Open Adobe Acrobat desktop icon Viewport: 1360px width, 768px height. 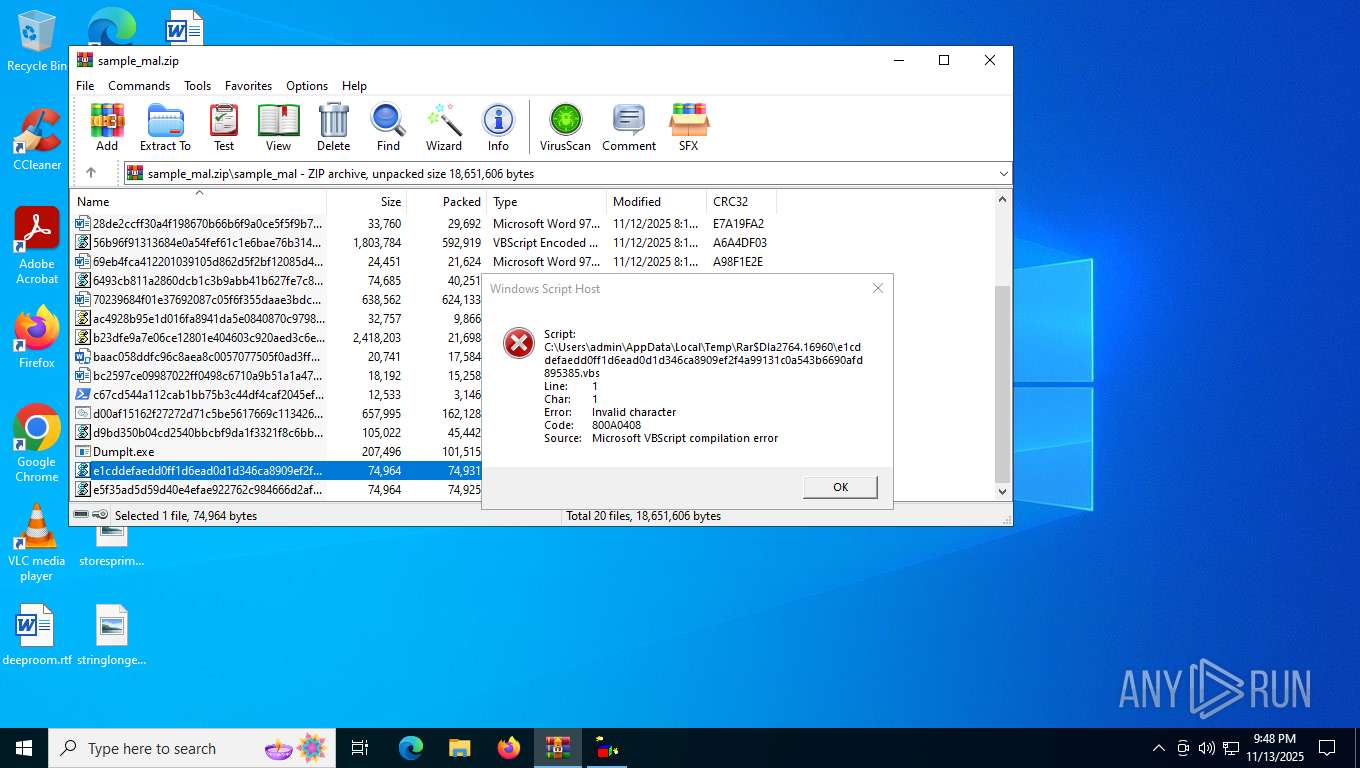click(x=37, y=246)
